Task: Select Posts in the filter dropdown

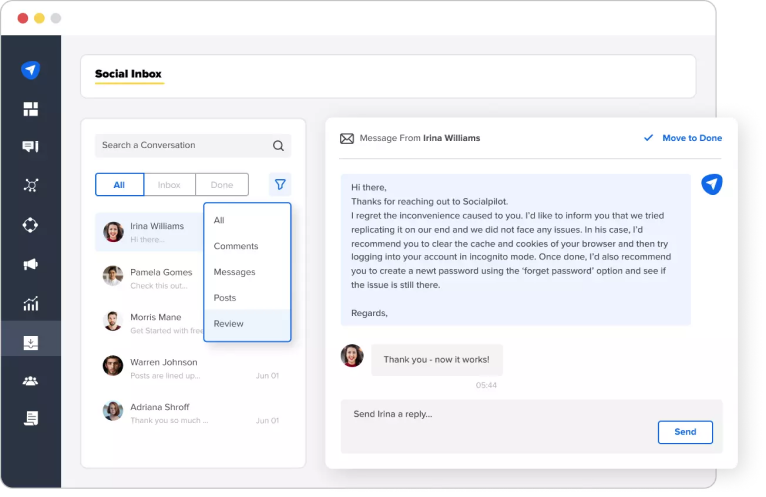Action: (x=247, y=298)
